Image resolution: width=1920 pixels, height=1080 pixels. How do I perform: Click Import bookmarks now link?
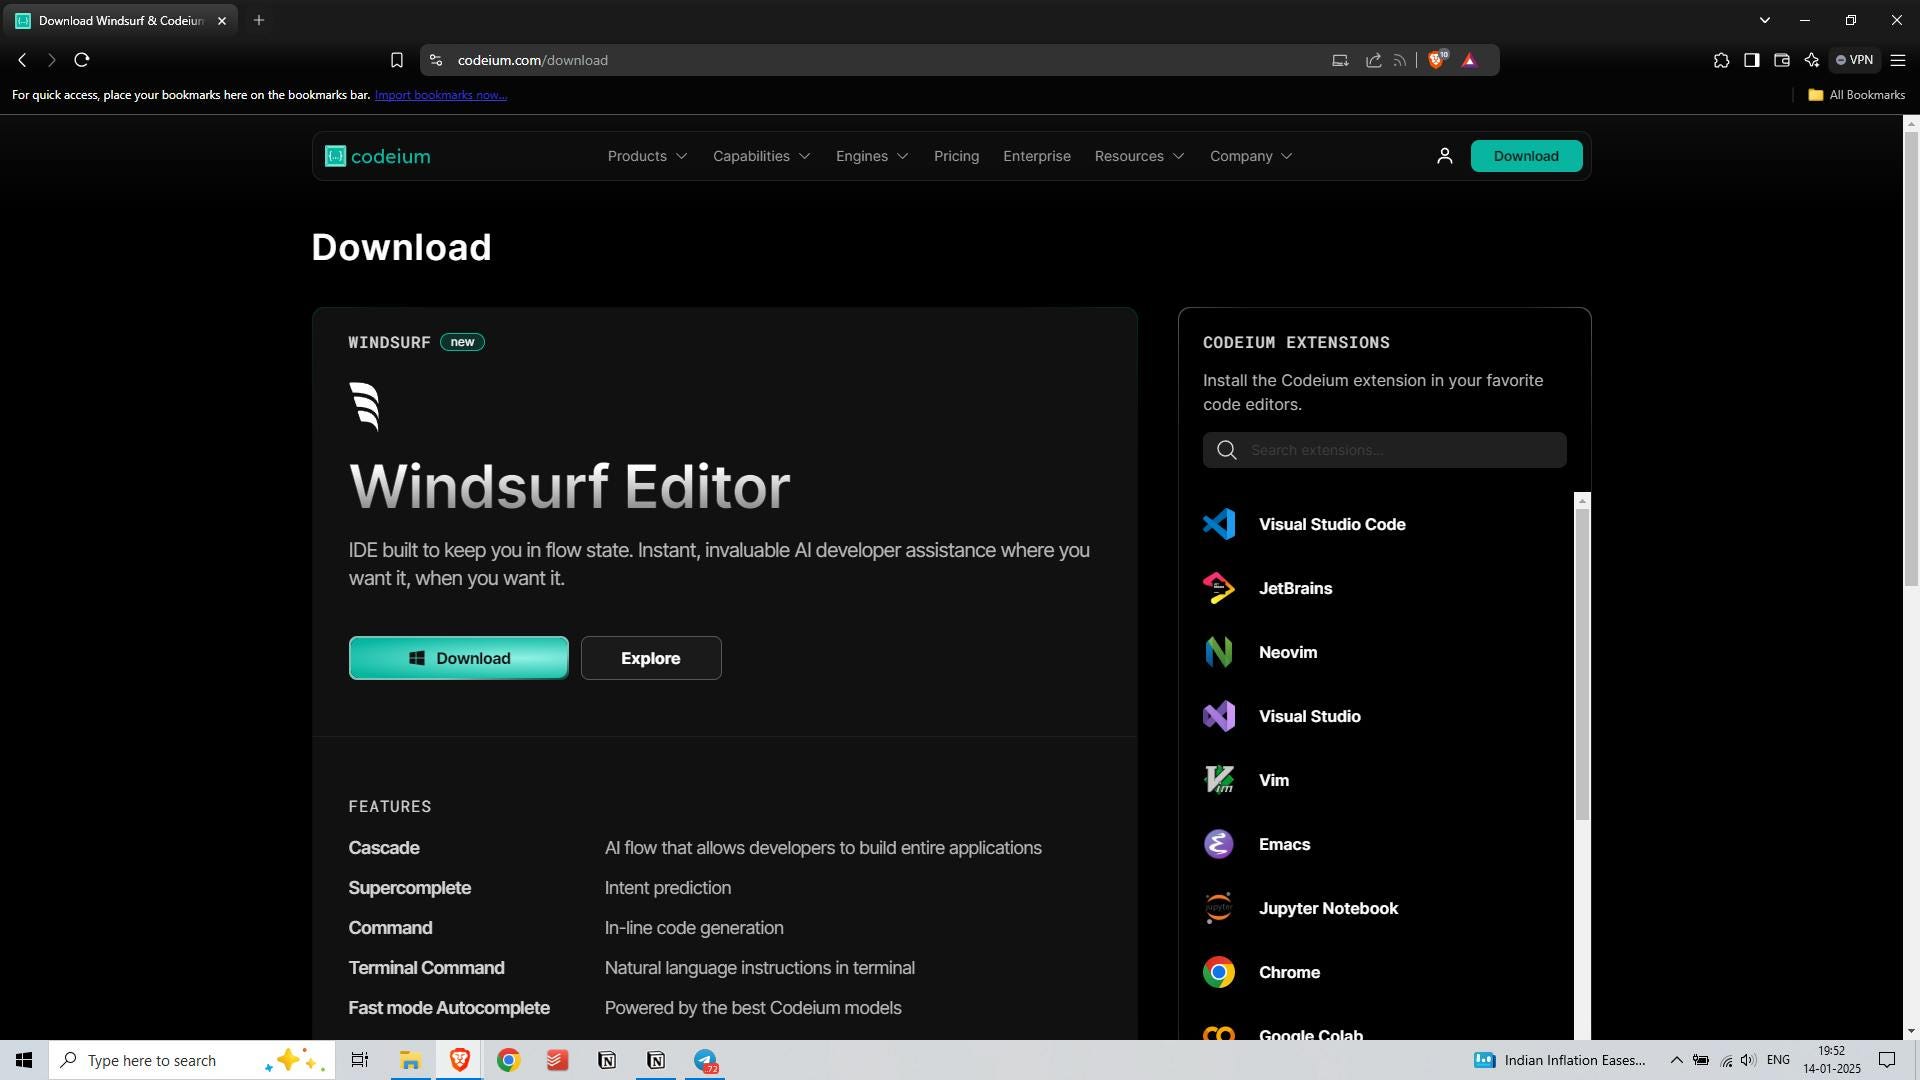click(440, 95)
